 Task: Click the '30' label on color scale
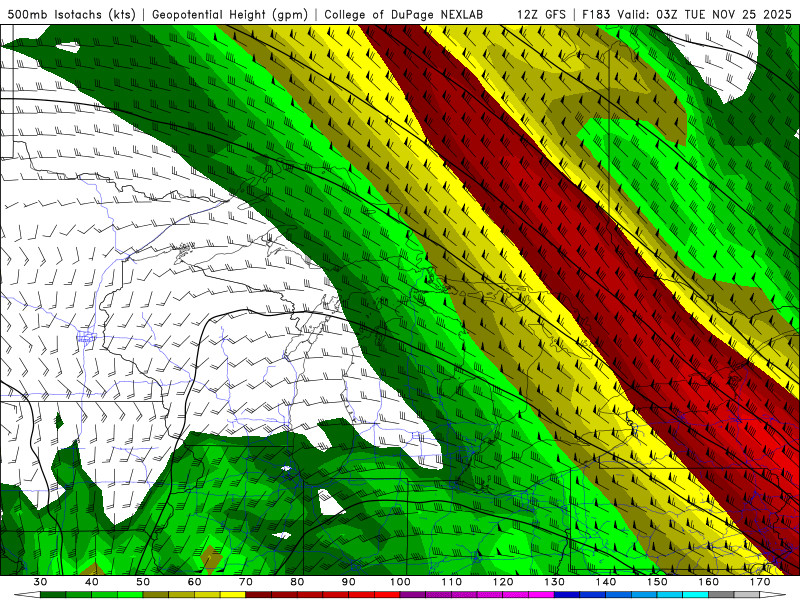[40, 582]
